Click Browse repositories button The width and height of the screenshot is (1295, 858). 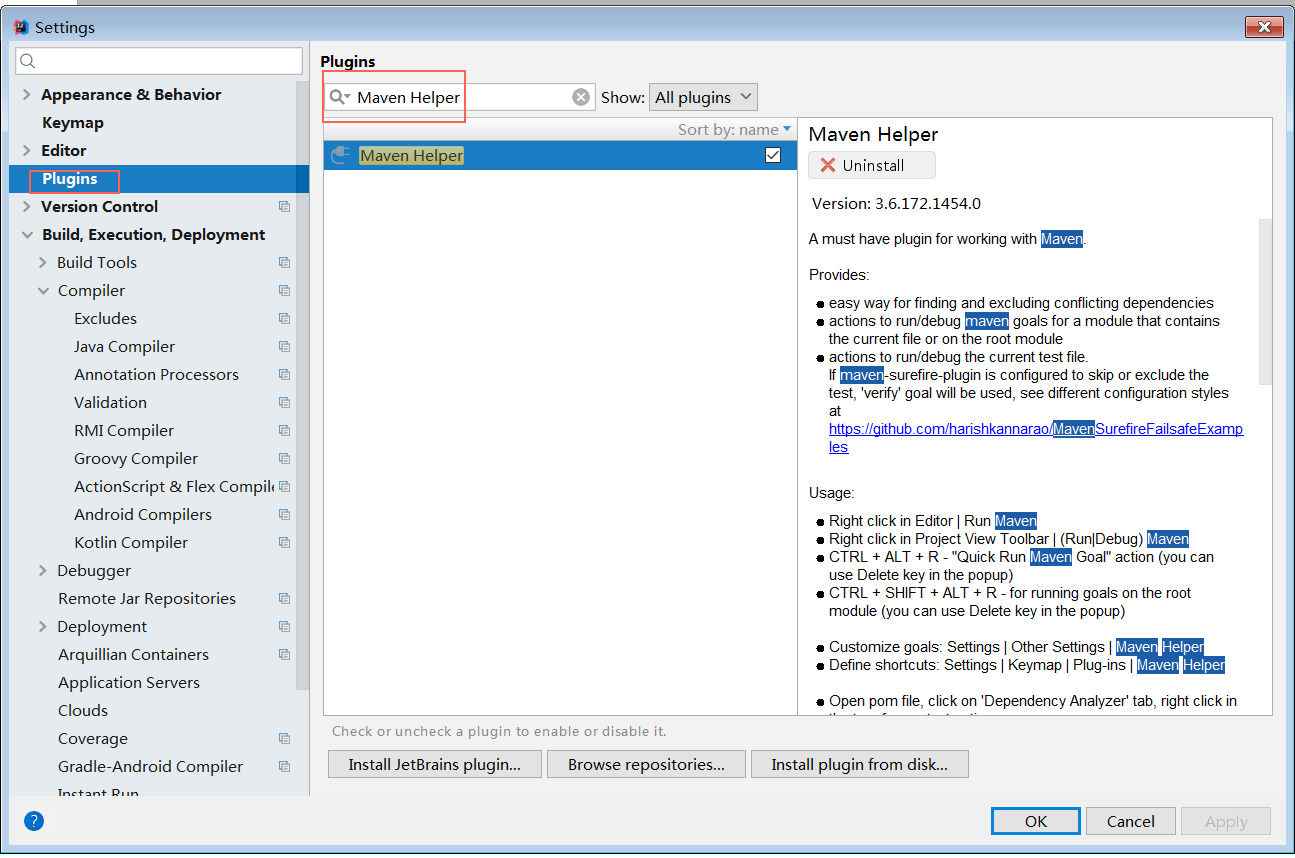point(646,764)
